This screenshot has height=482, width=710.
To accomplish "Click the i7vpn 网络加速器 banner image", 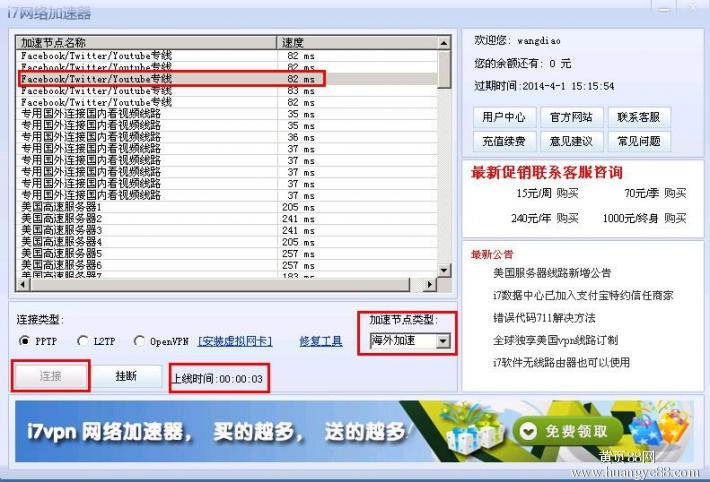I will point(354,431).
